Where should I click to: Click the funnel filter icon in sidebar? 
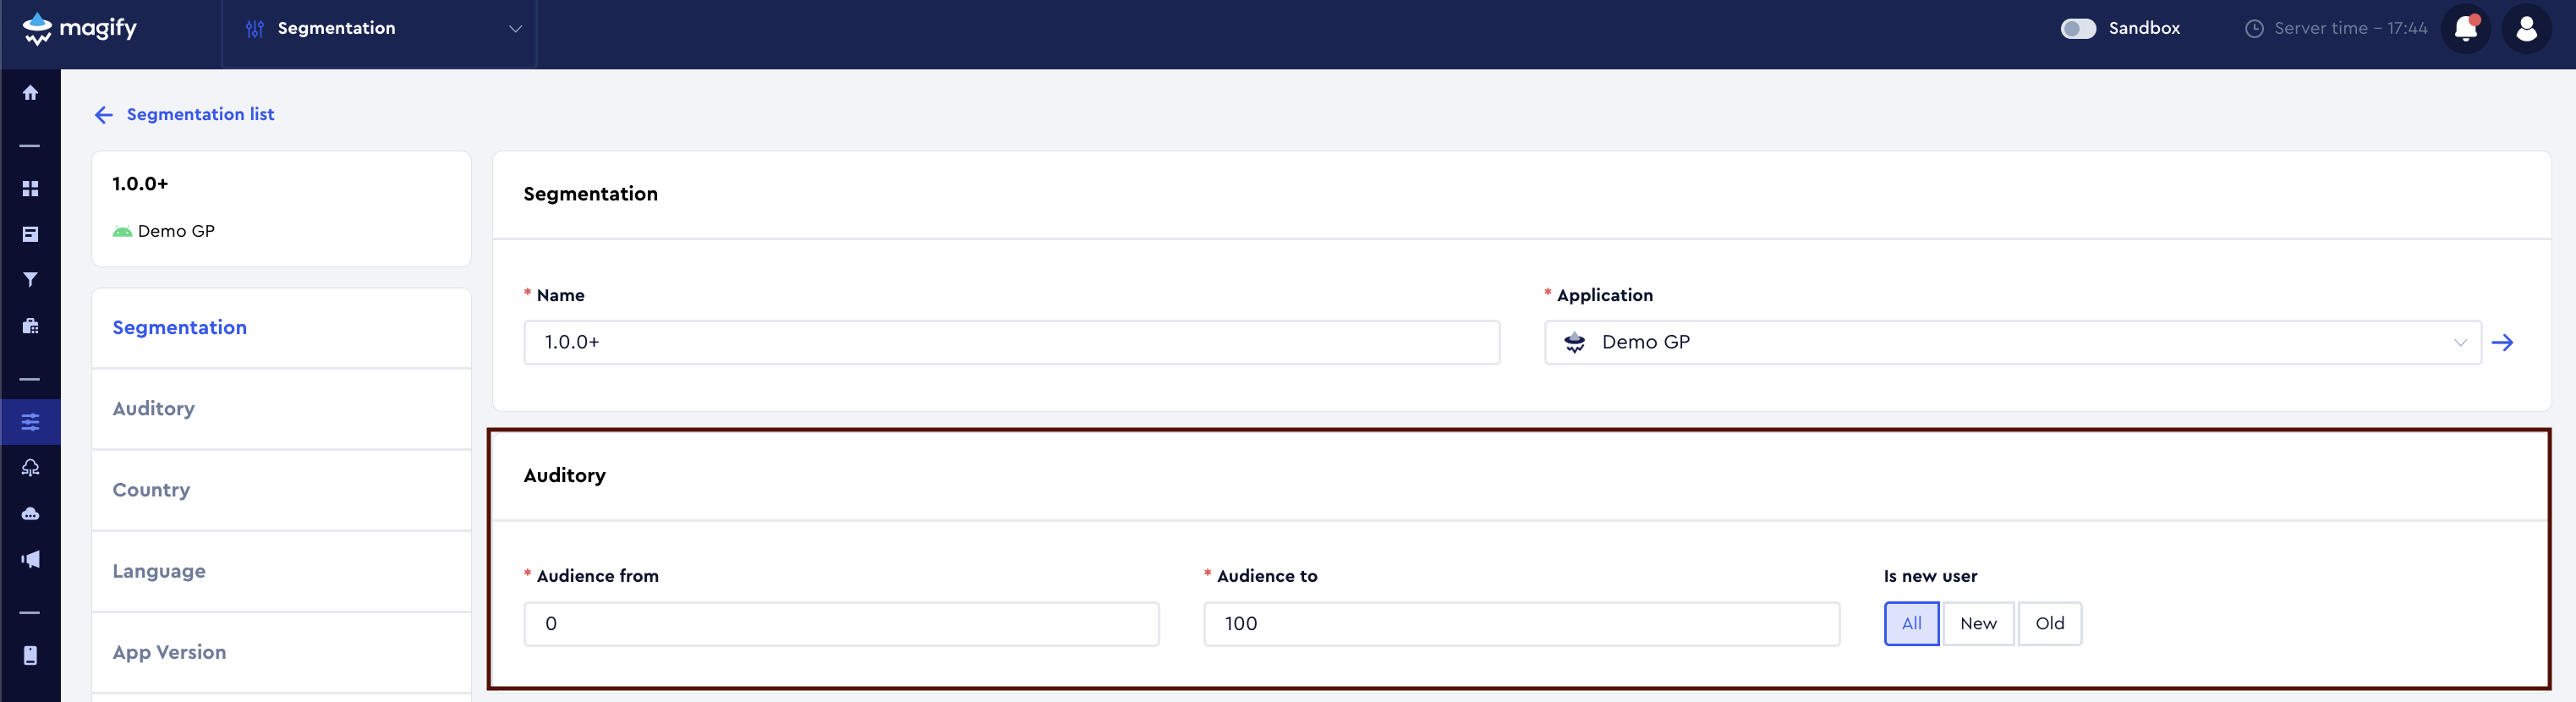pos(30,280)
